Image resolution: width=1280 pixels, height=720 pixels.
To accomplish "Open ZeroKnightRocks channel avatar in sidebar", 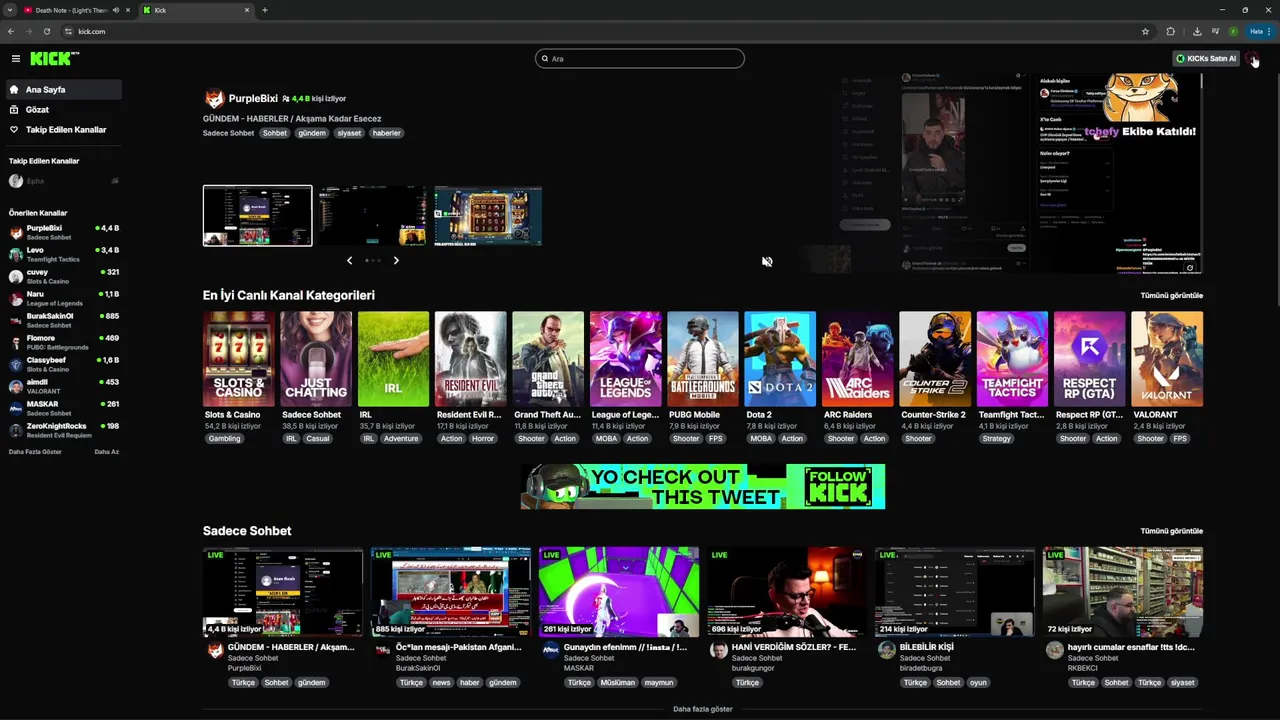I will tap(16, 431).
